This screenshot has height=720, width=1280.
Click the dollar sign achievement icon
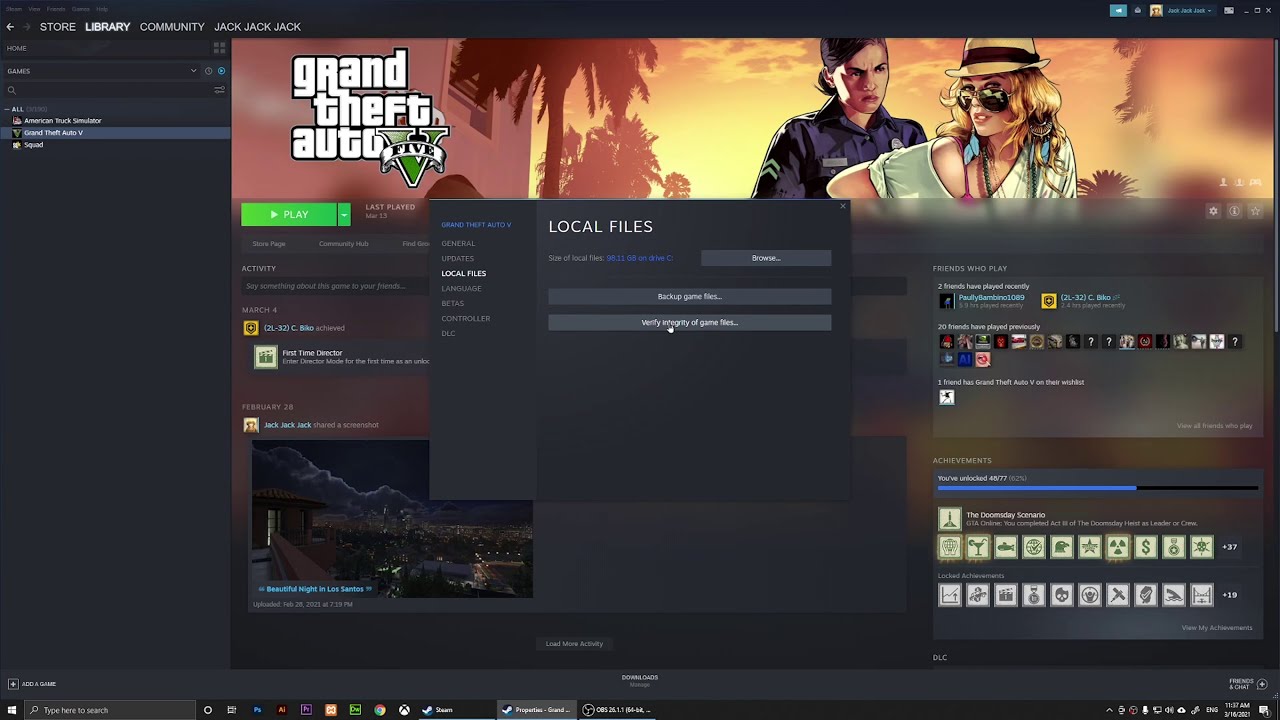click(1145, 547)
